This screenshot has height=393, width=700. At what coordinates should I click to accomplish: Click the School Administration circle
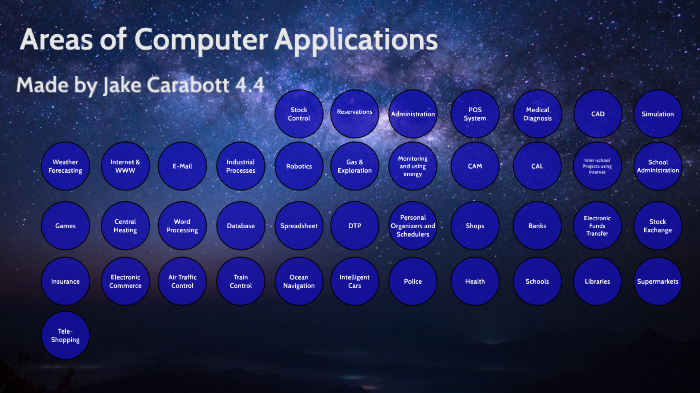[x=658, y=166]
